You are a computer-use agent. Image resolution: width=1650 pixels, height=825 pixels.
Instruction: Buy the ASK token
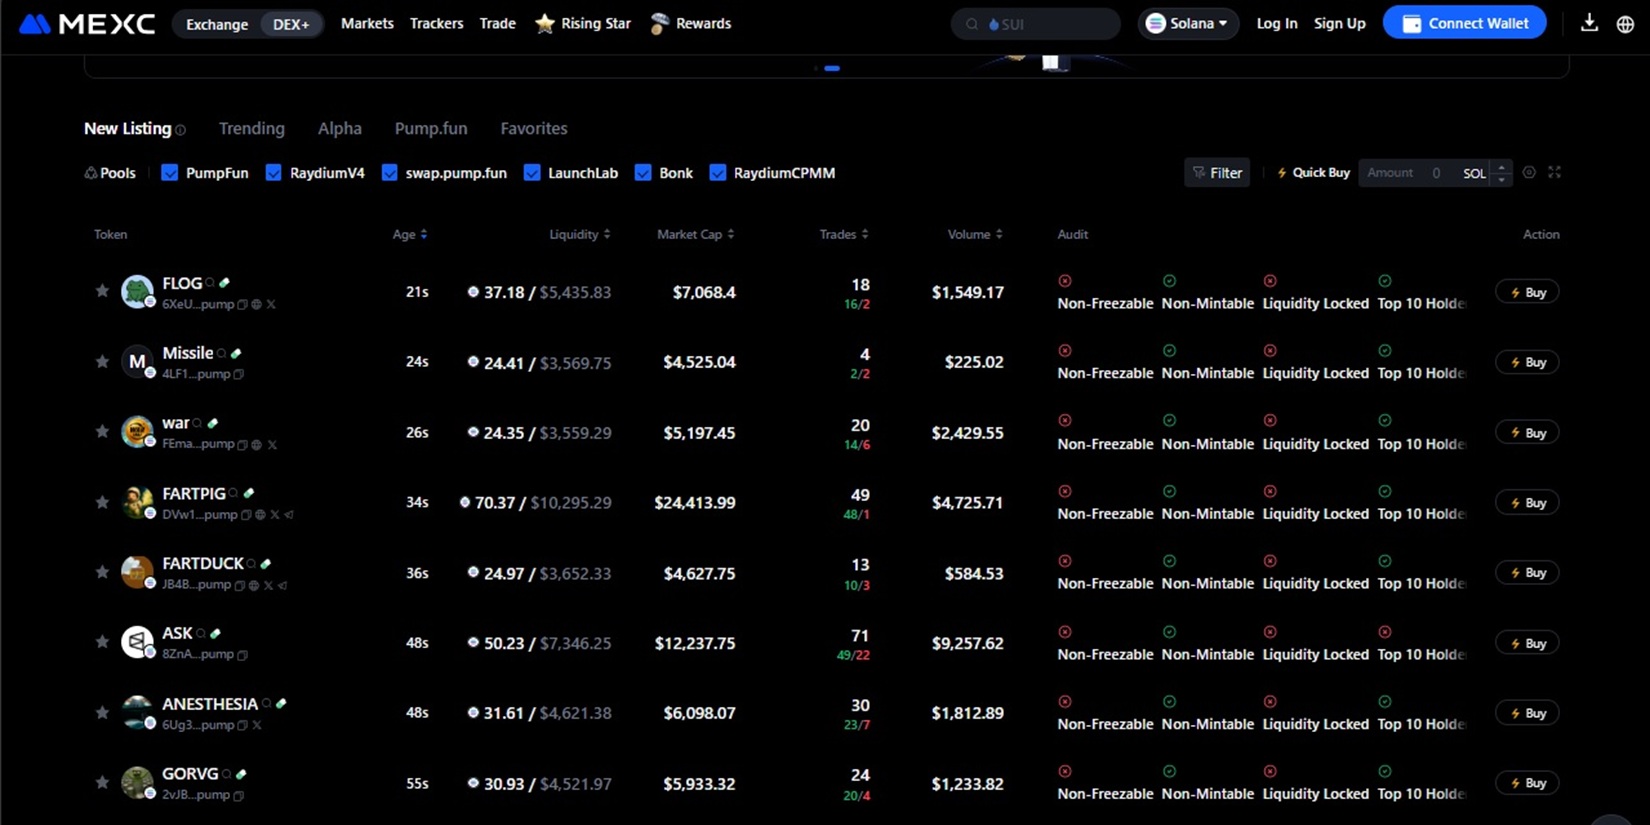pos(1527,643)
